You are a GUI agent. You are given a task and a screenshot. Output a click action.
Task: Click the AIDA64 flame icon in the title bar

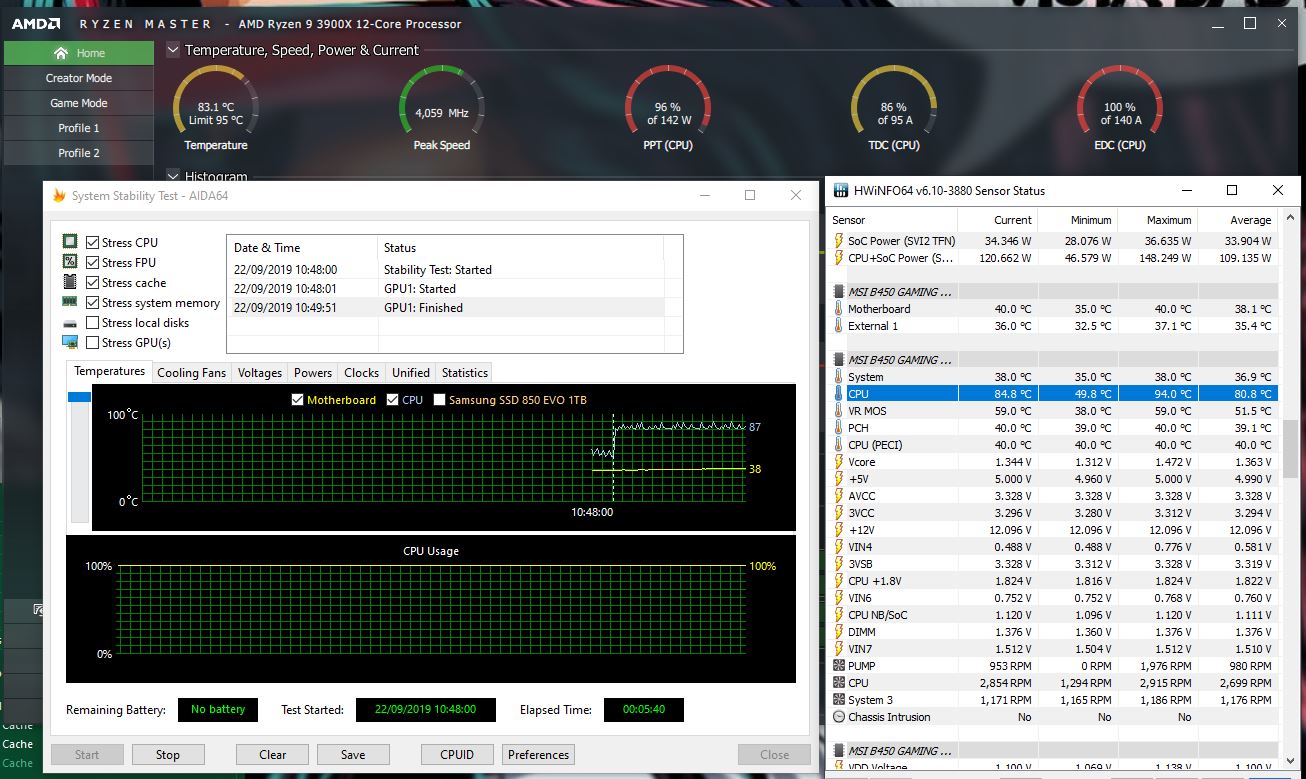coord(59,195)
